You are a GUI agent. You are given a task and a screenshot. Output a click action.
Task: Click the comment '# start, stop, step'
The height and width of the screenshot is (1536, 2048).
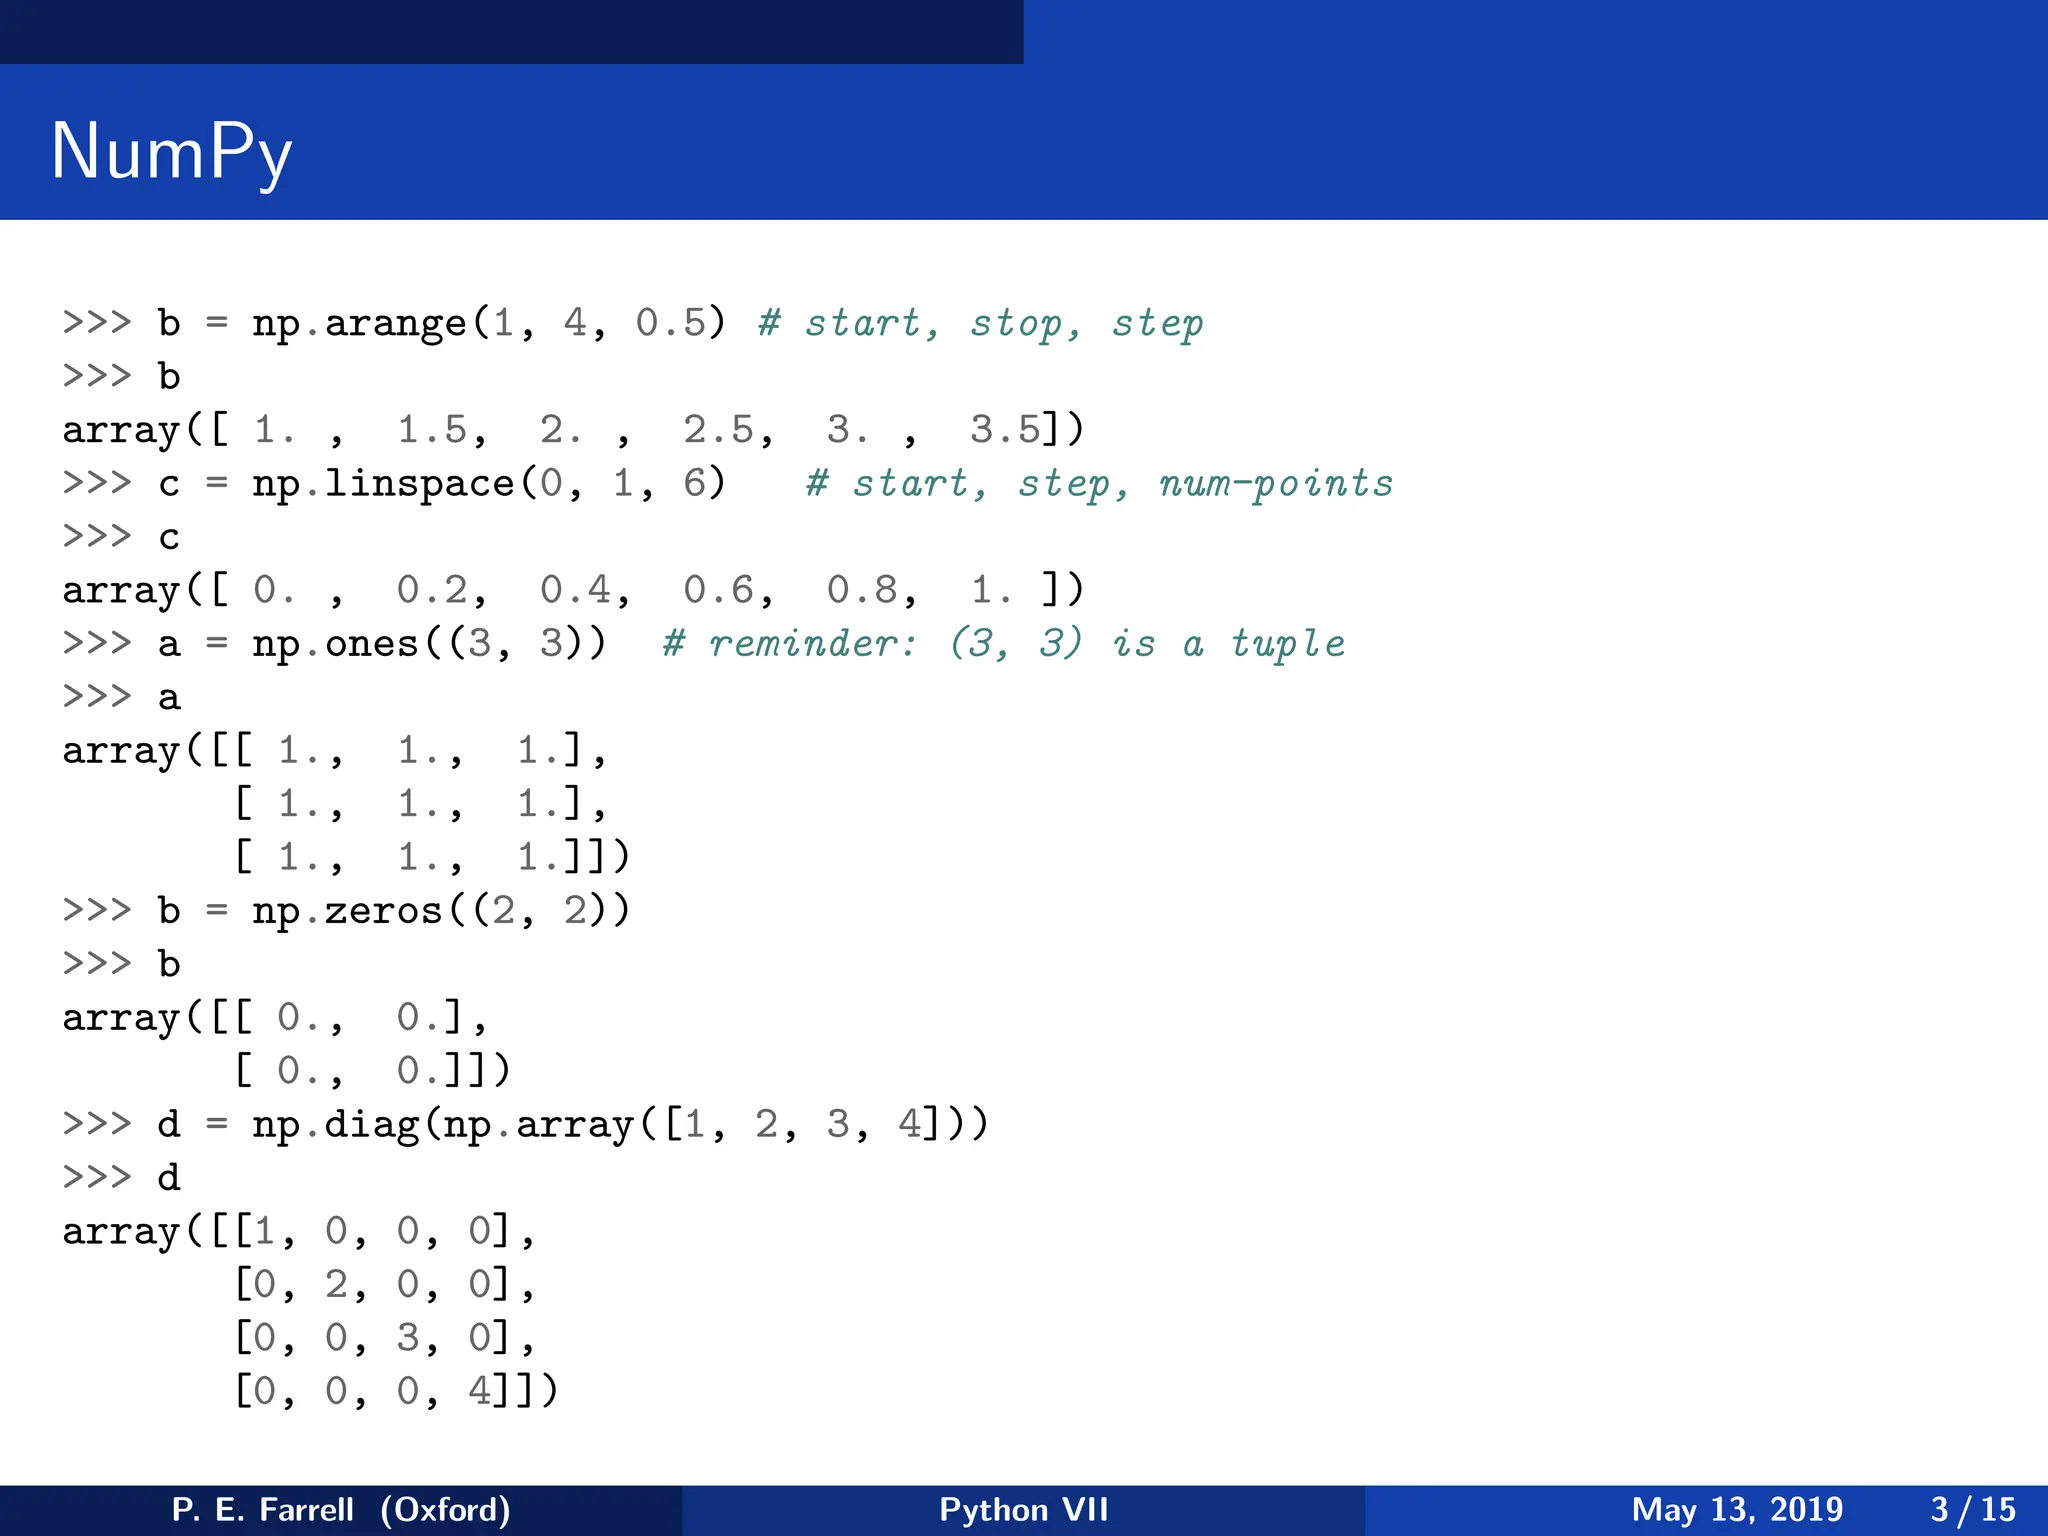tap(981, 323)
